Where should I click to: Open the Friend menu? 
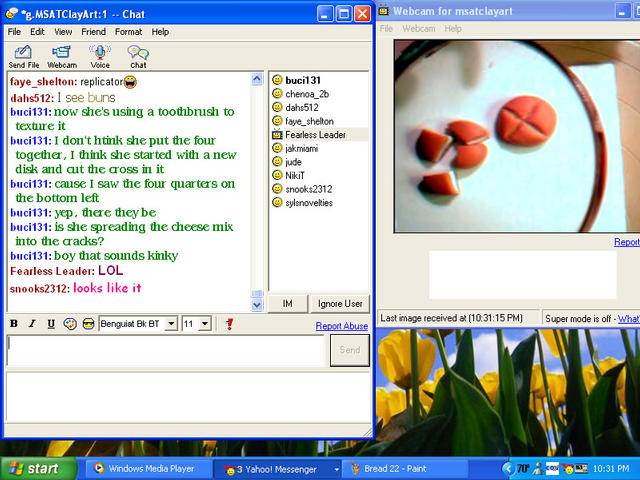click(x=93, y=32)
